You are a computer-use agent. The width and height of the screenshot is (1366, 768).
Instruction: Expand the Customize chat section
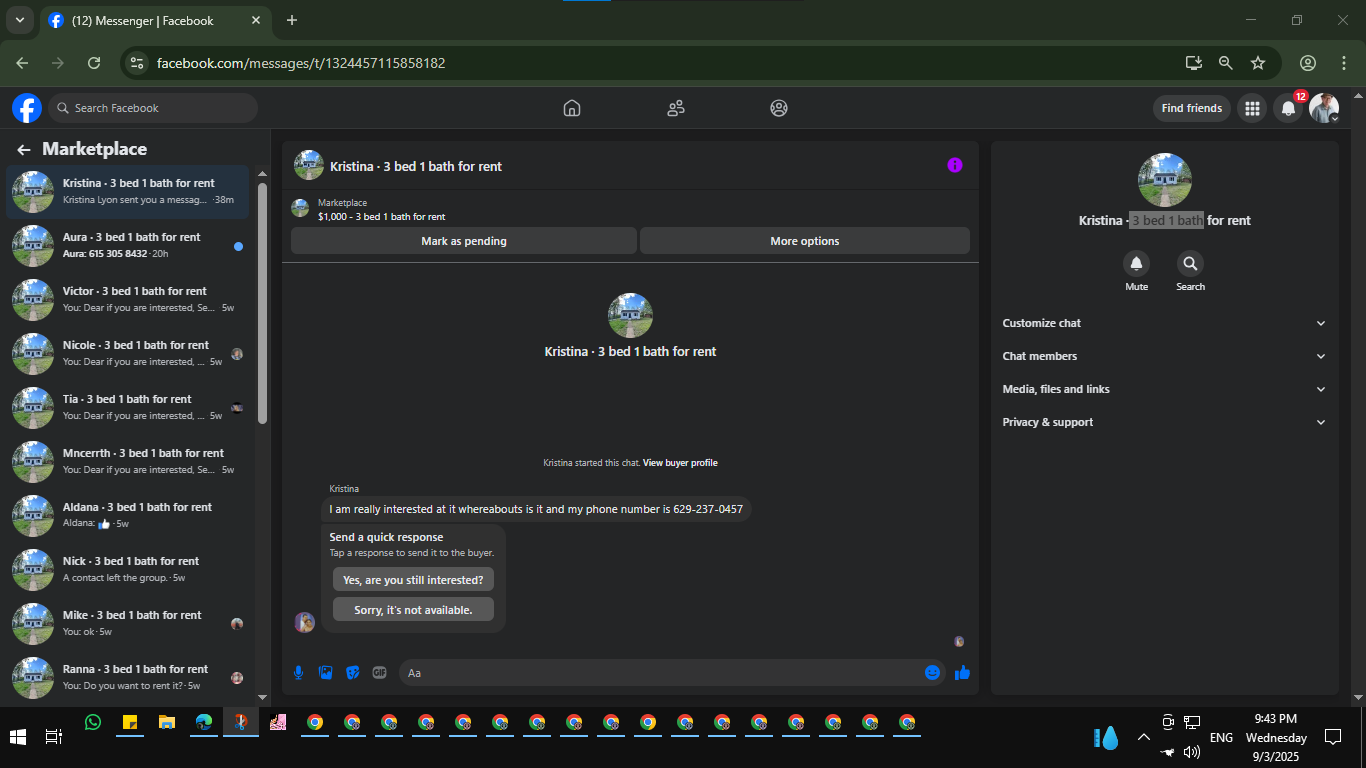pyautogui.click(x=1164, y=323)
